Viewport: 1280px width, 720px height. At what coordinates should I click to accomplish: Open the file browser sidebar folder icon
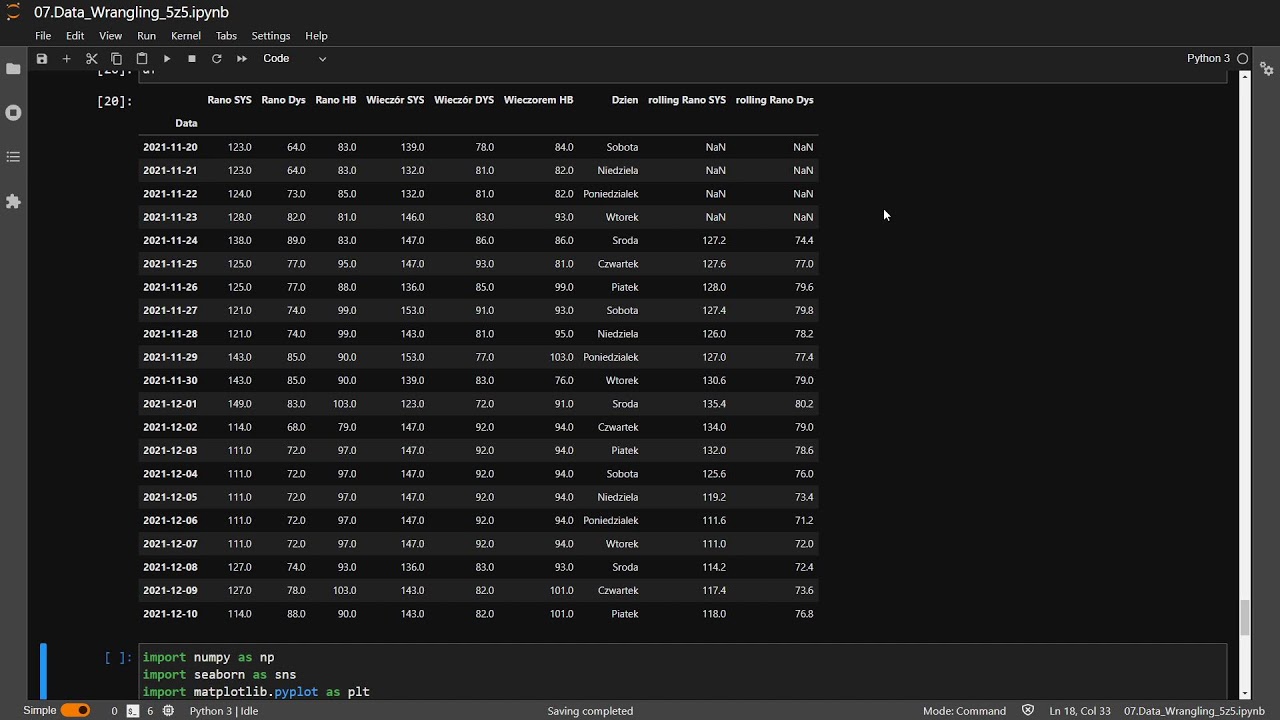coord(13,69)
